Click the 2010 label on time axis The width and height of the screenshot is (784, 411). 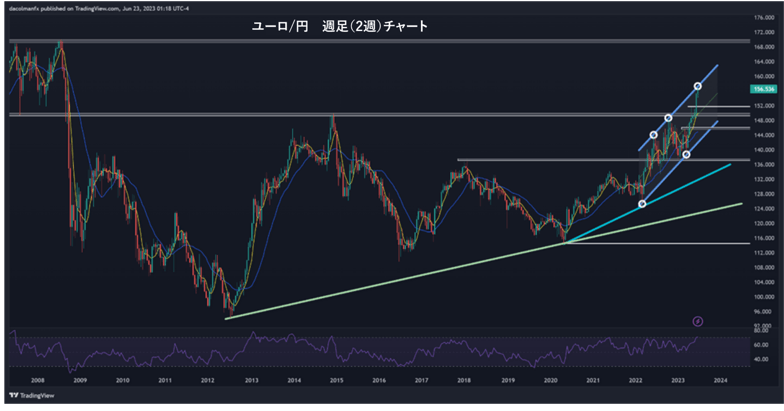coord(122,380)
